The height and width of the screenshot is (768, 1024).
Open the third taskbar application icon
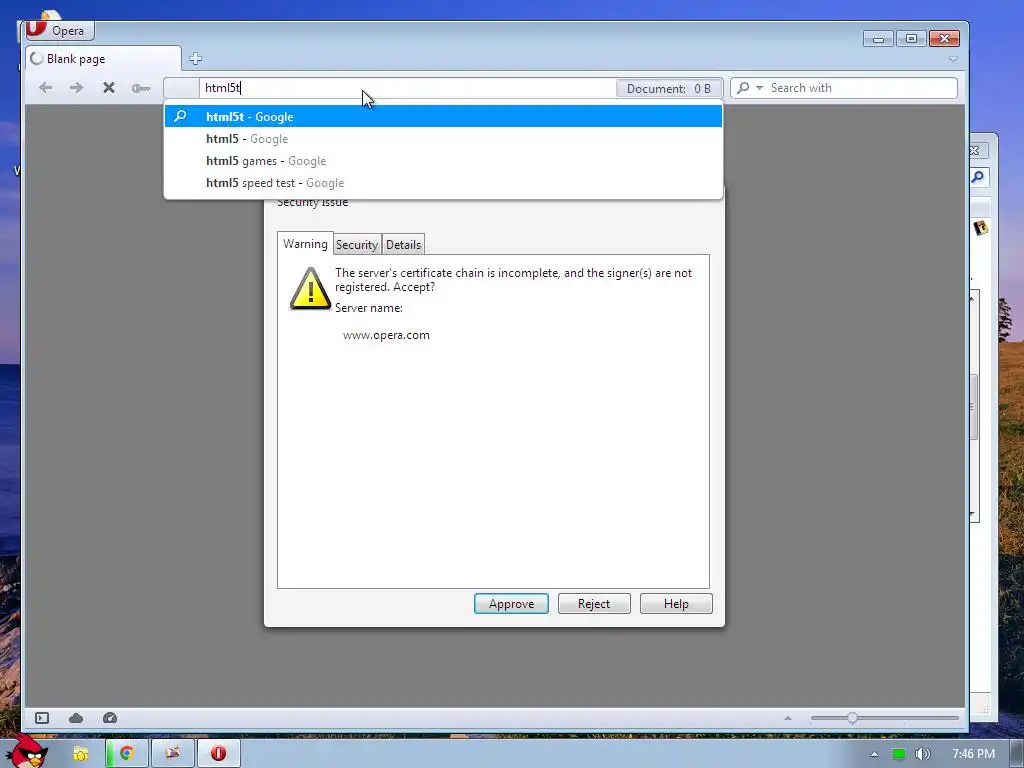172,754
